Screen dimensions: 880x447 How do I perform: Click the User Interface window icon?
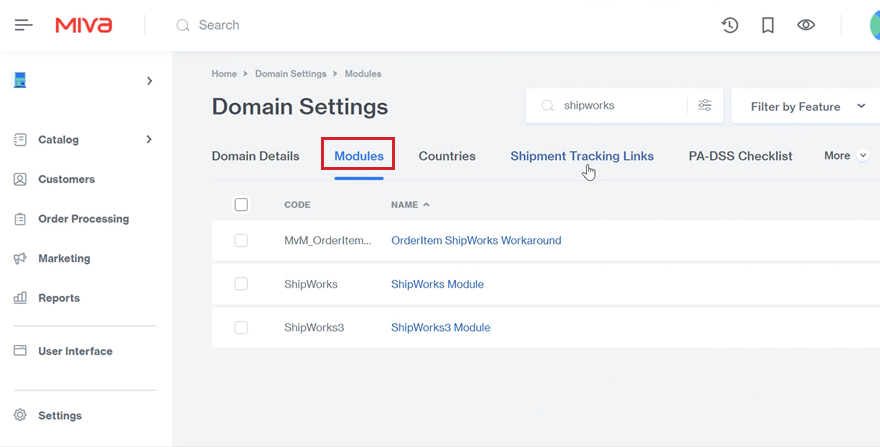coord(20,351)
